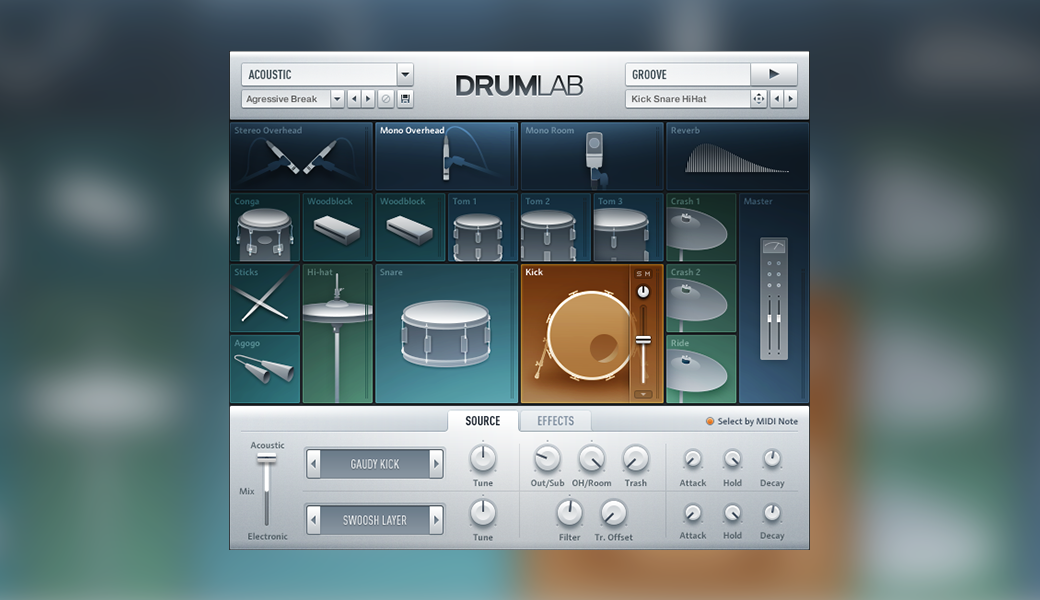Select next groove next to Kick Snare HiHat

point(791,99)
